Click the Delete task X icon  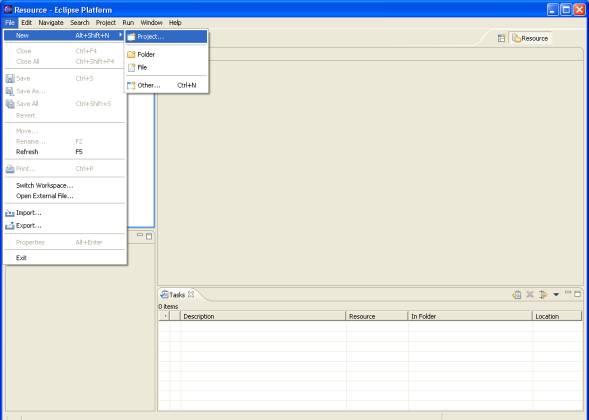(x=530, y=295)
